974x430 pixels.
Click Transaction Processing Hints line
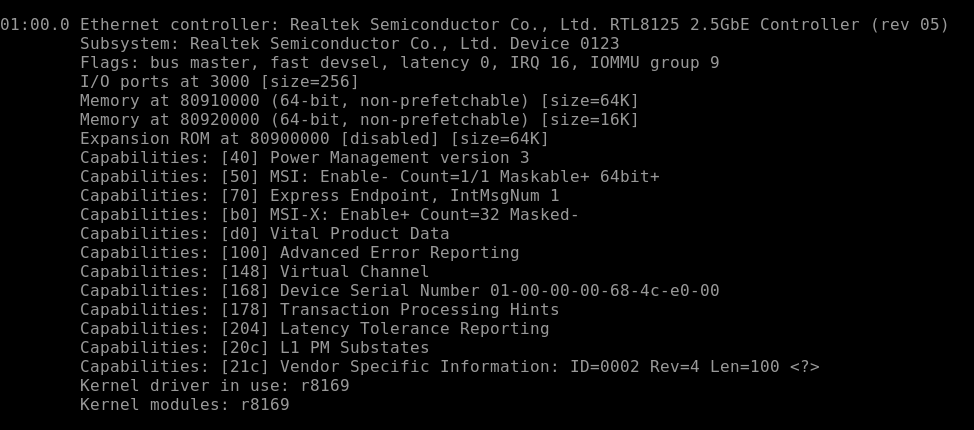point(320,309)
